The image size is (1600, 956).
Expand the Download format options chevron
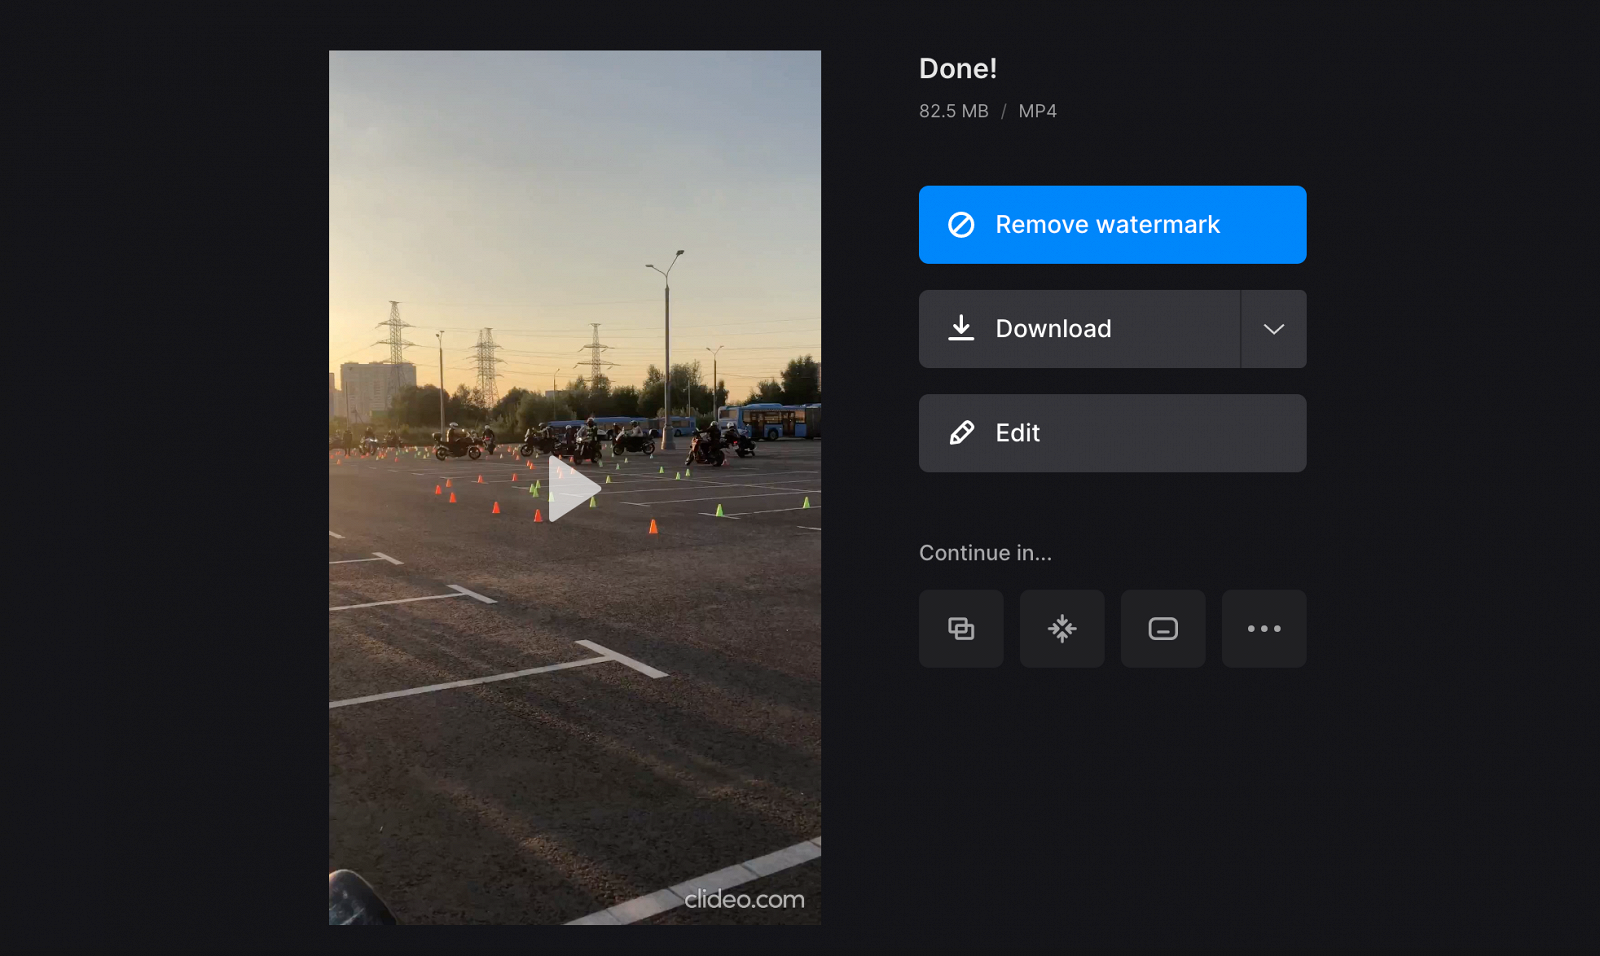tap(1273, 328)
